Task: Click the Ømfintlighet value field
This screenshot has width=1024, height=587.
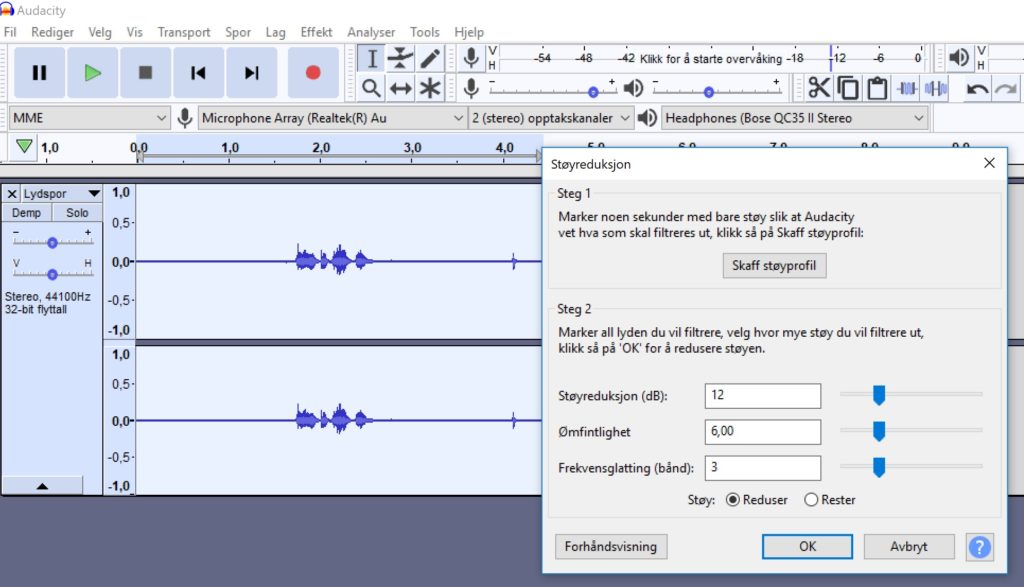Action: (x=763, y=432)
